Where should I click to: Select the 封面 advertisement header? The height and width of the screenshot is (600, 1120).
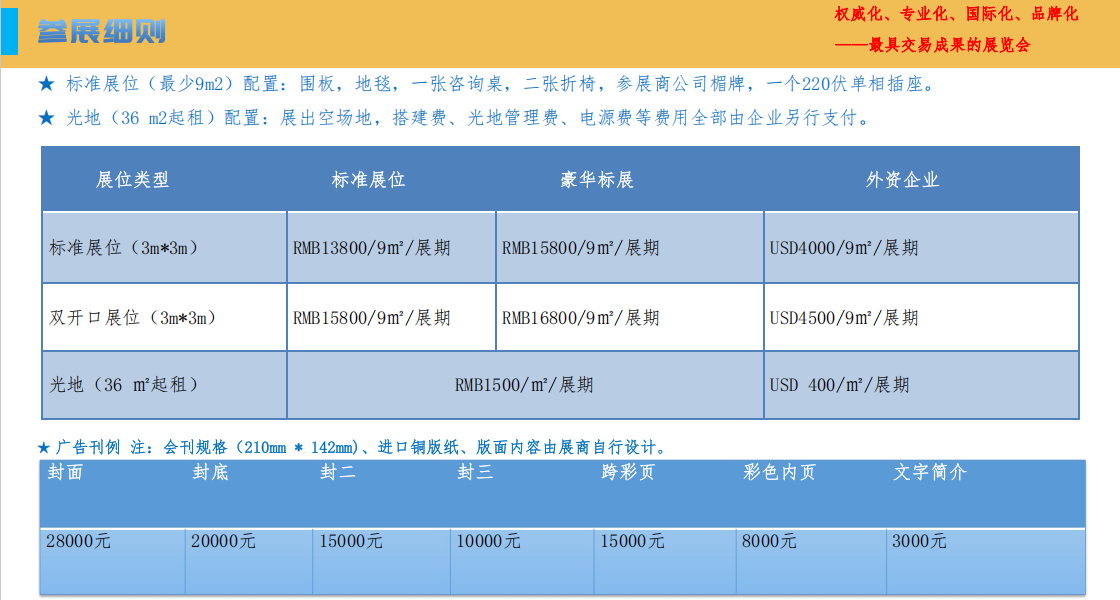click(66, 473)
